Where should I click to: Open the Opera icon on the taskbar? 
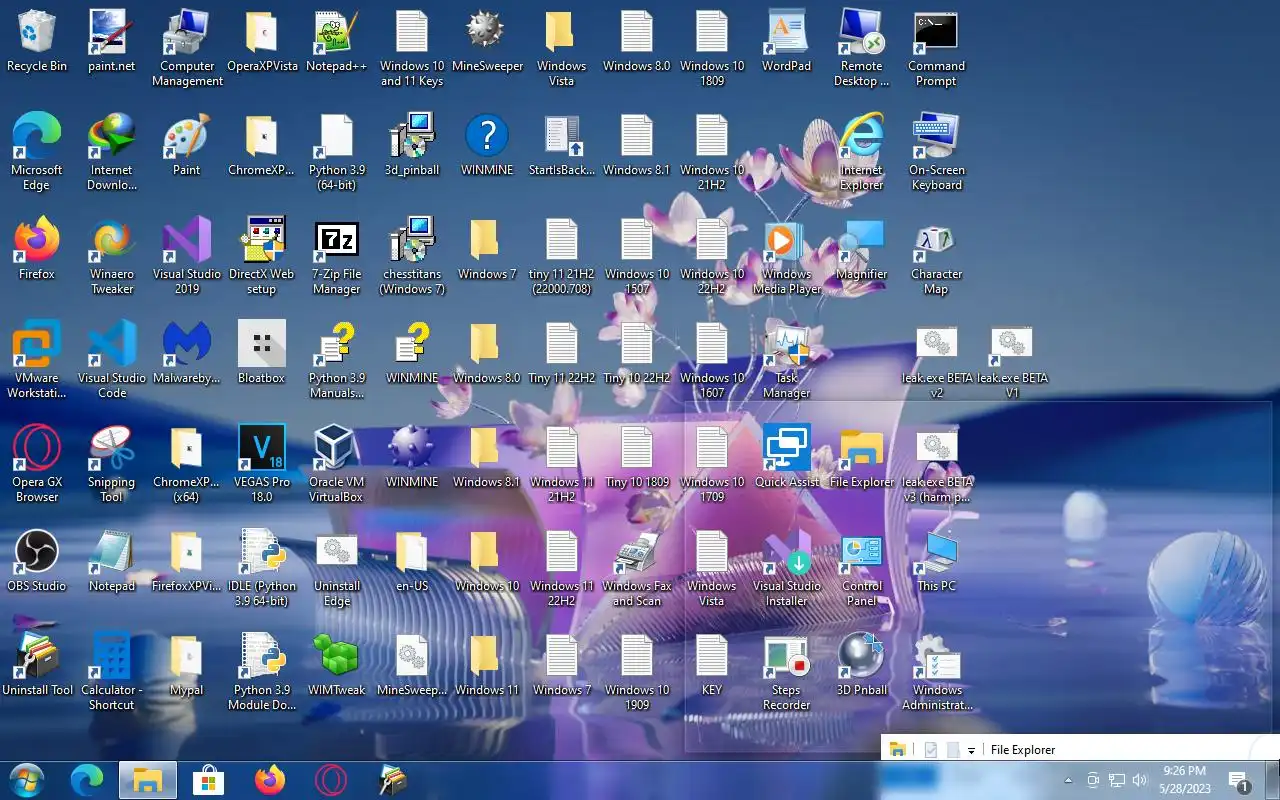click(331, 780)
